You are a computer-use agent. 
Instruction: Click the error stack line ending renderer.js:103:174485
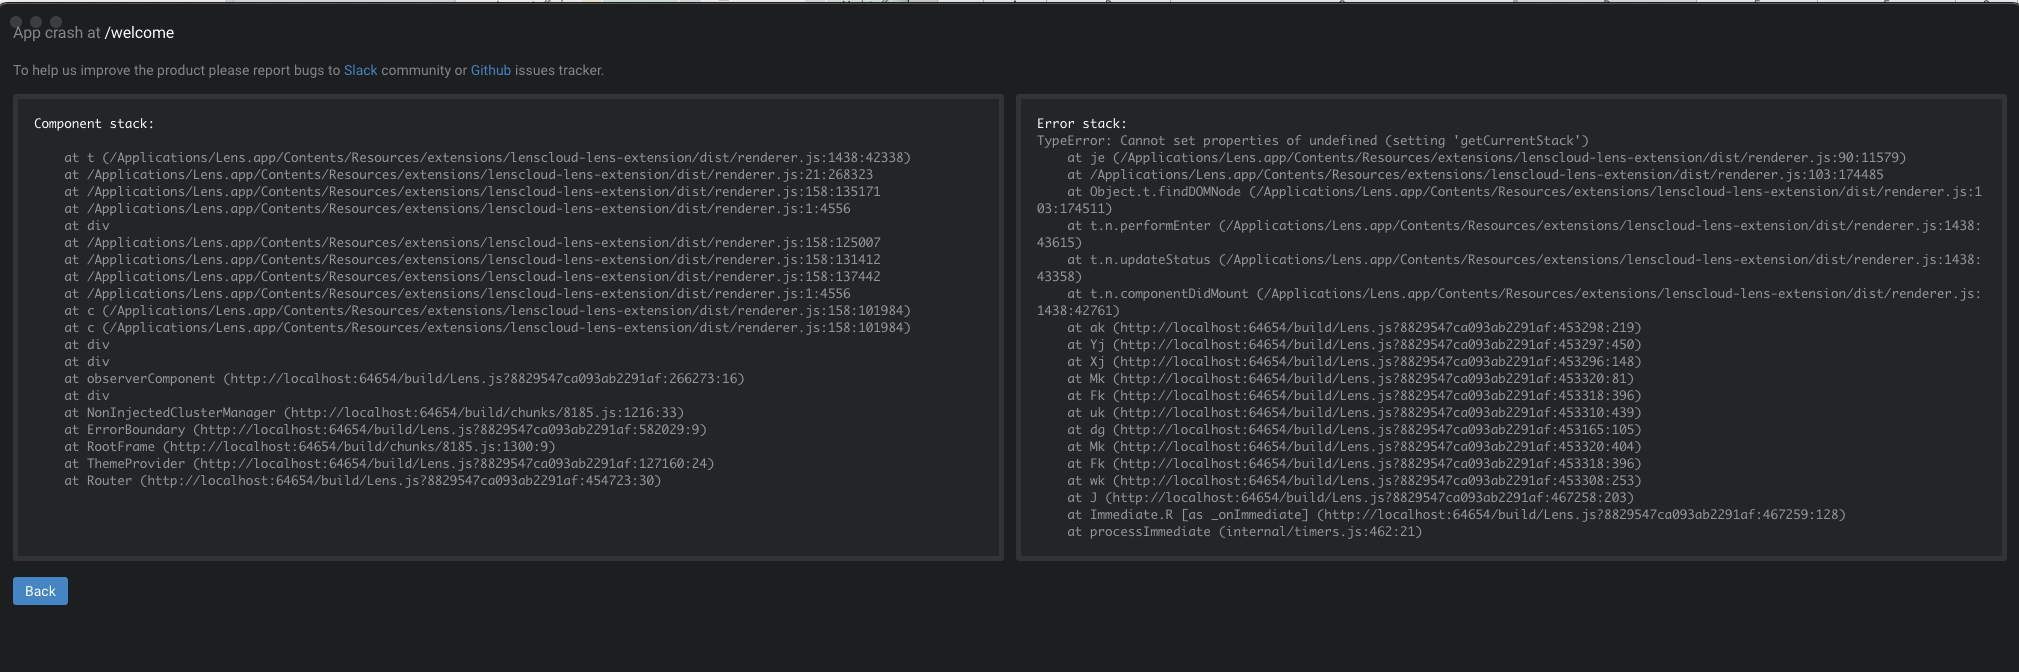pyautogui.click(x=1475, y=175)
